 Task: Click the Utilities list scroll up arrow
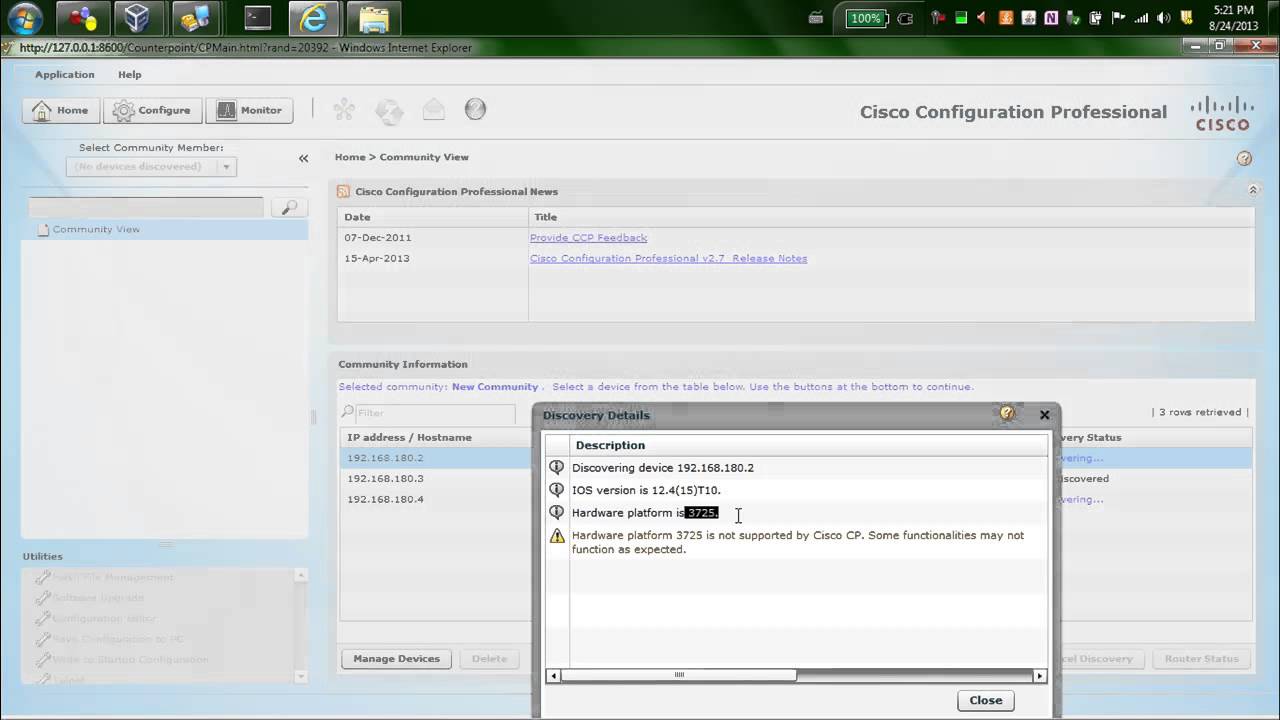click(301, 576)
